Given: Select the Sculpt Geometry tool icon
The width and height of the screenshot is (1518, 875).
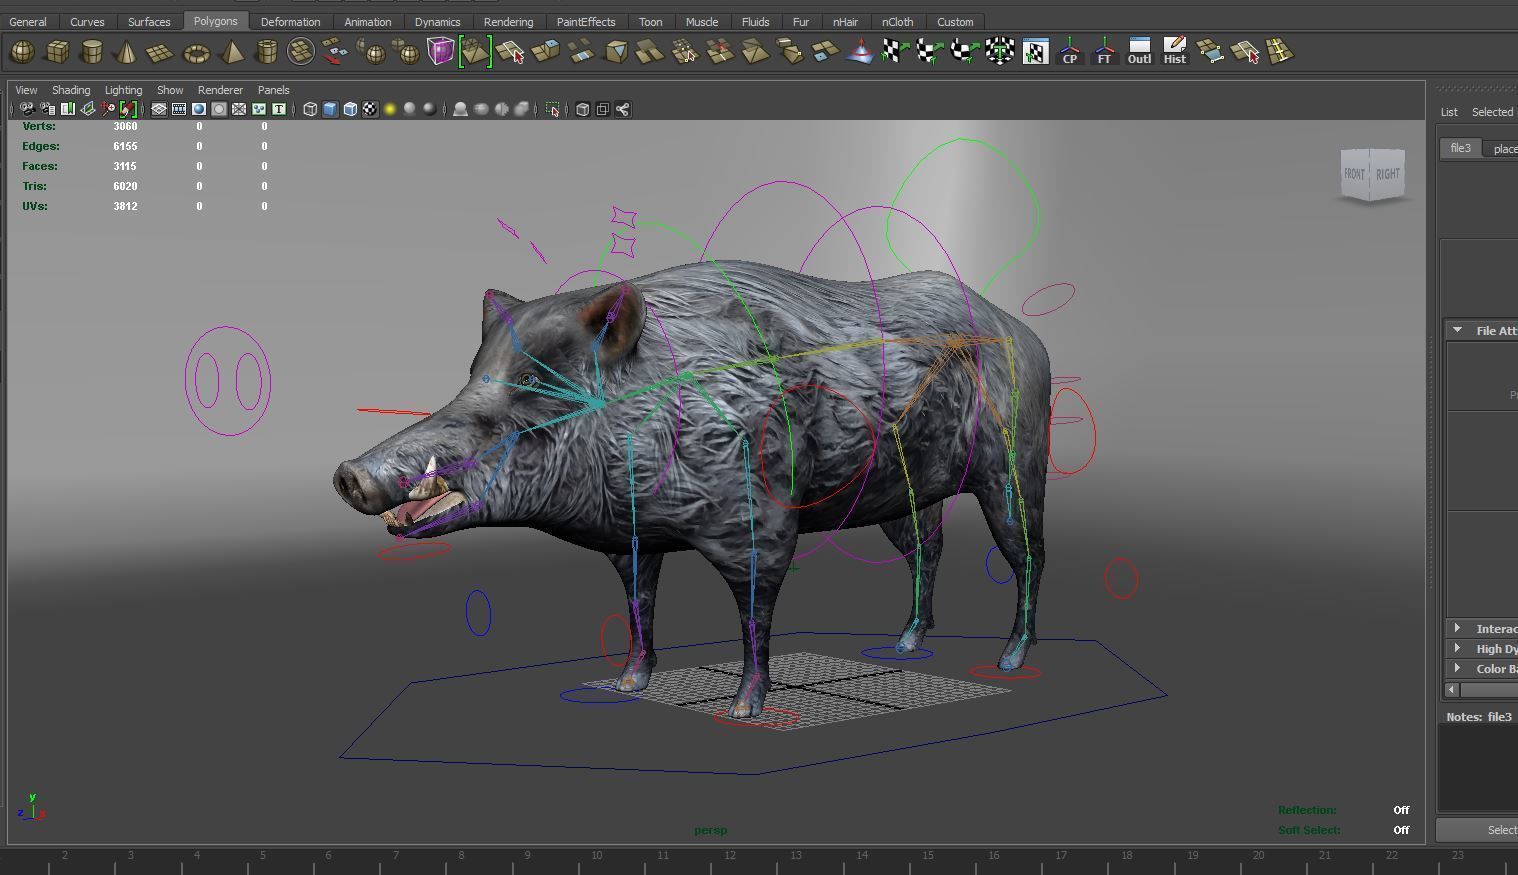Looking at the screenshot, I should tap(859, 51).
